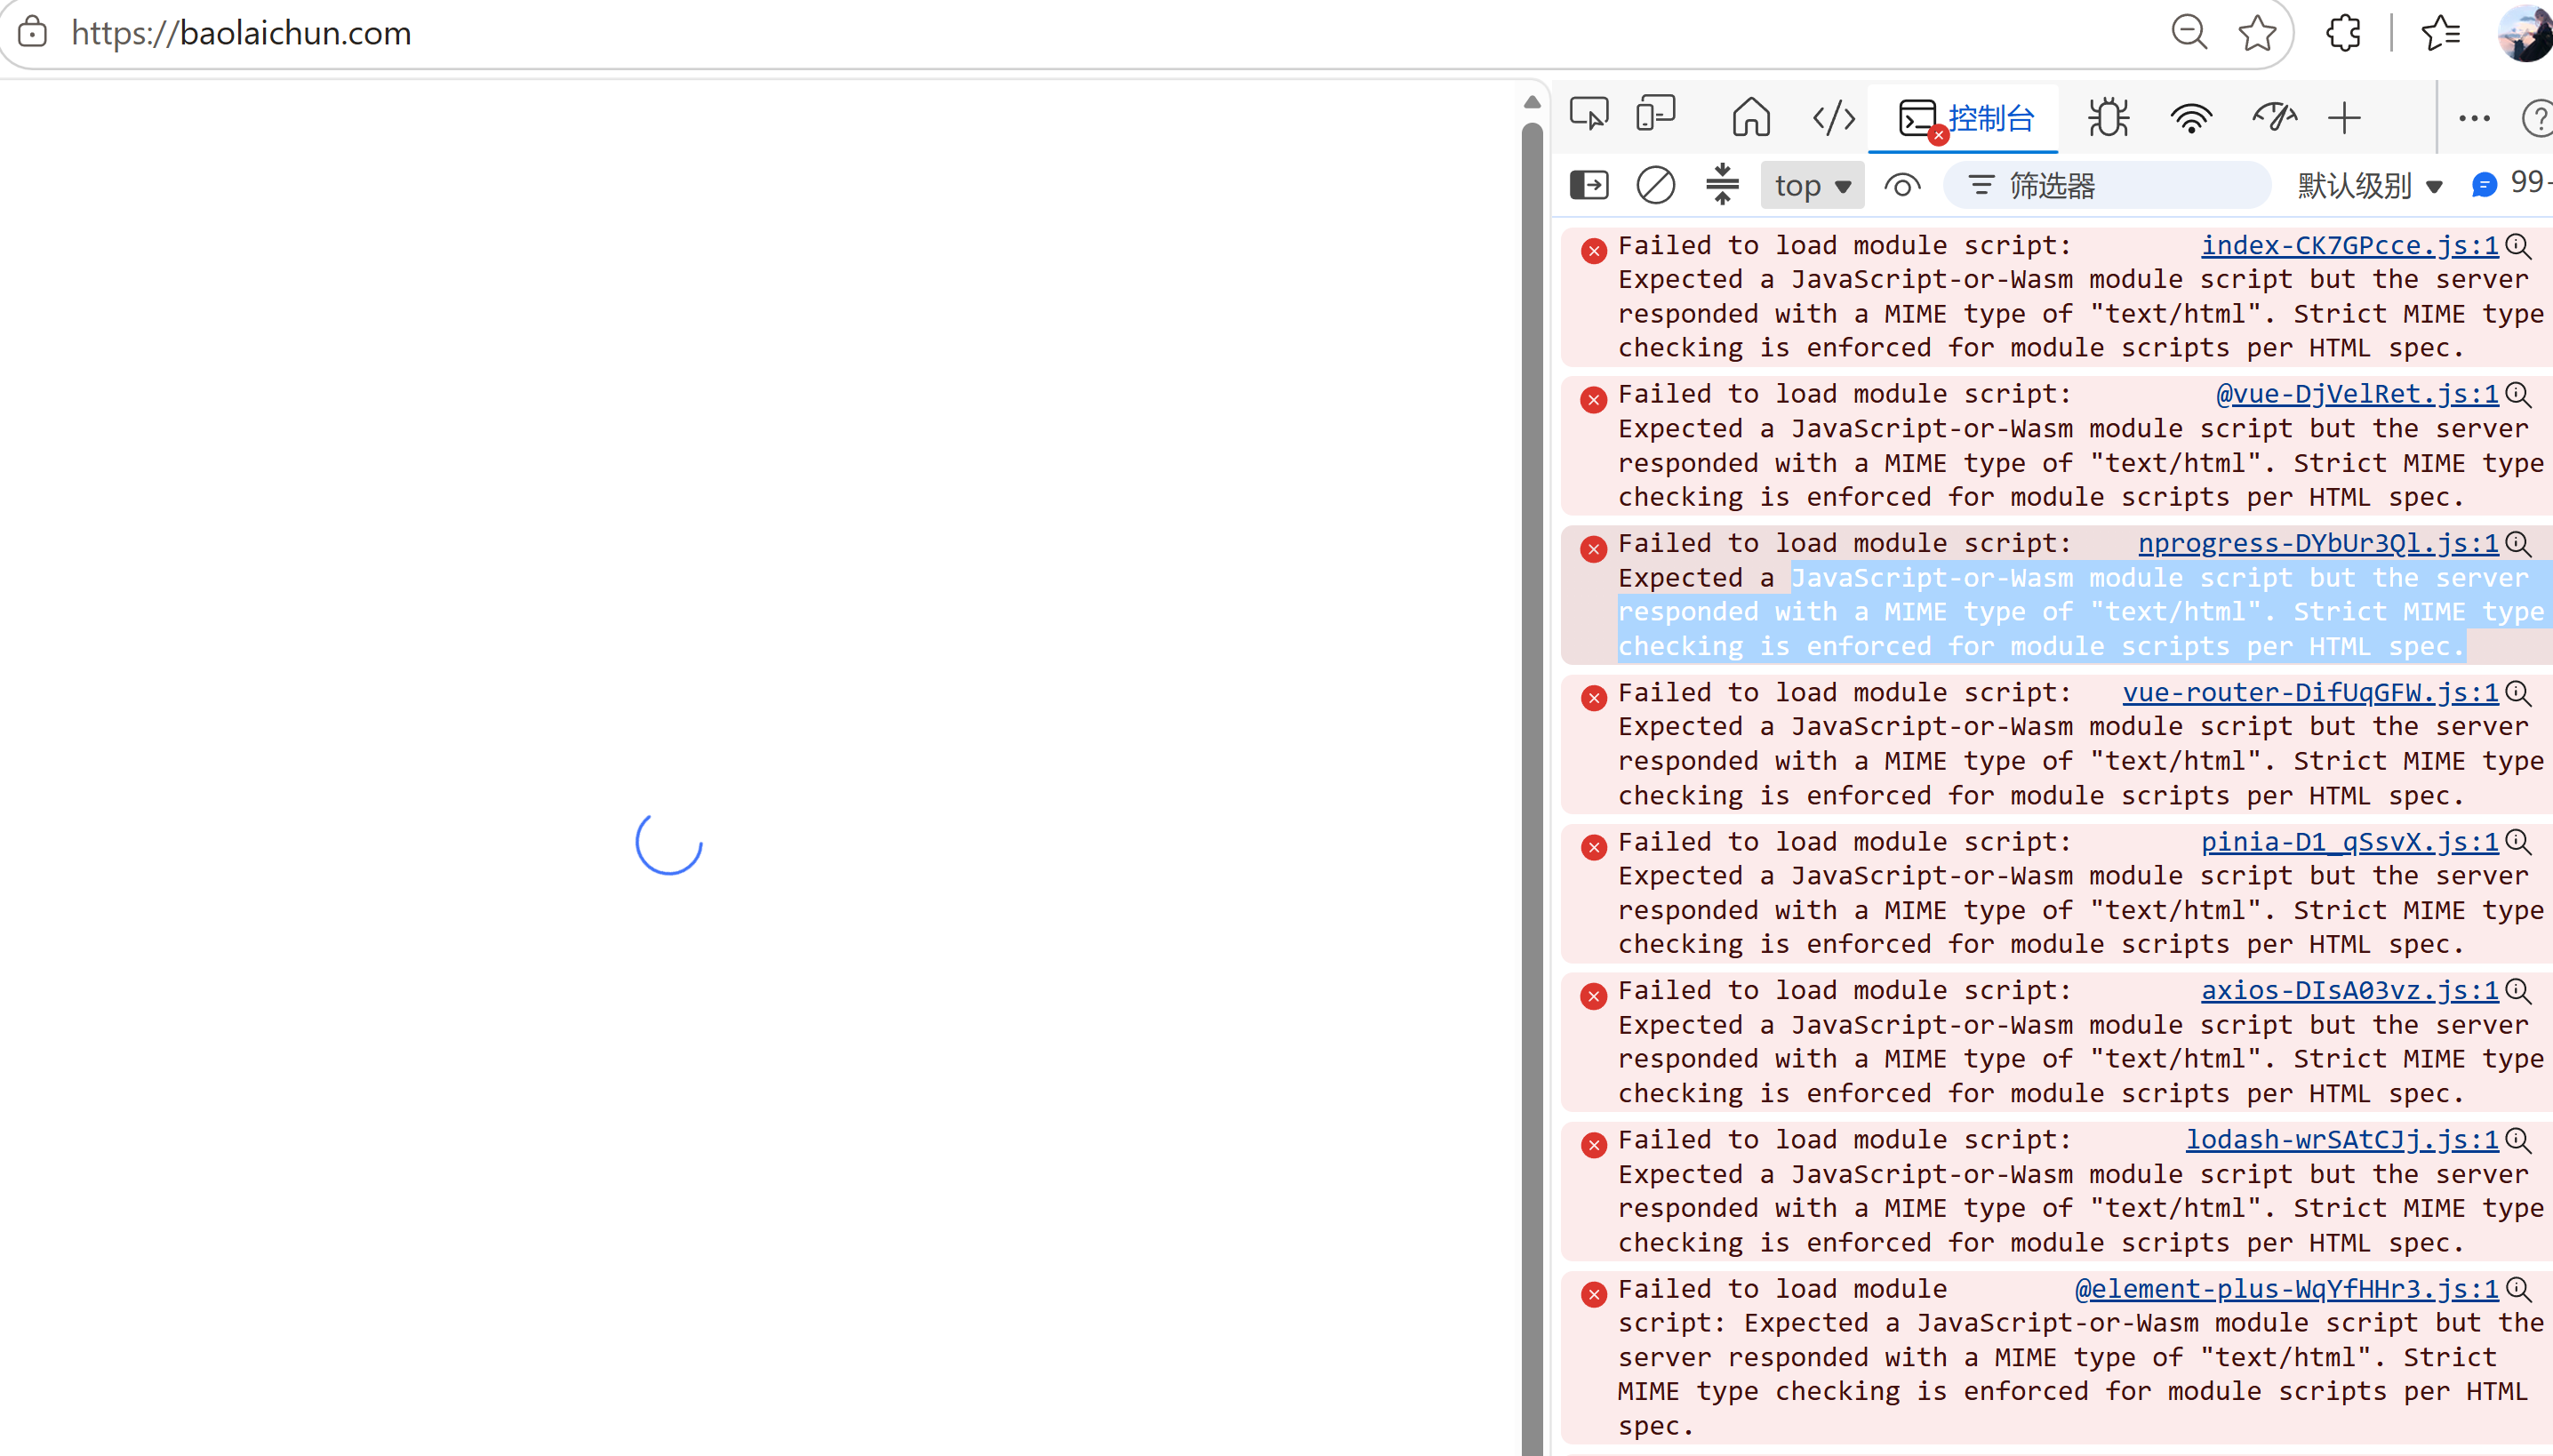Click error icon of nprogress-DYbUr3Ql.js message
This screenshot has width=2553, height=1456.
click(1594, 549)
